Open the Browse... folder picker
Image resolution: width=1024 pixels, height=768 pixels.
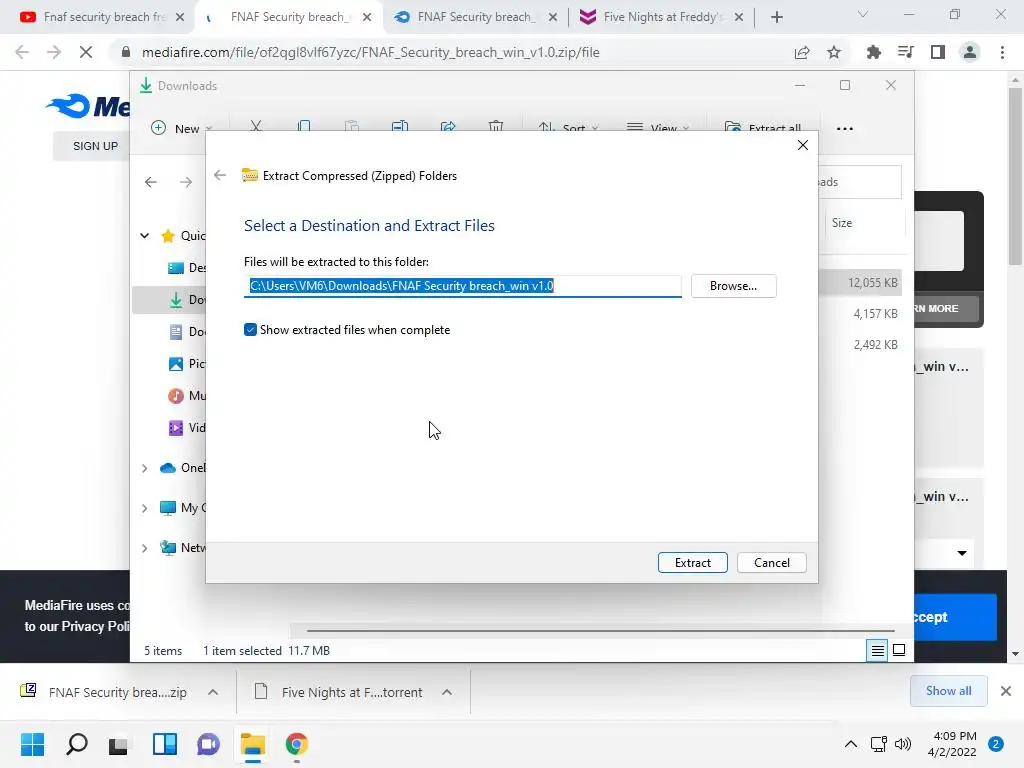(733, 286)
